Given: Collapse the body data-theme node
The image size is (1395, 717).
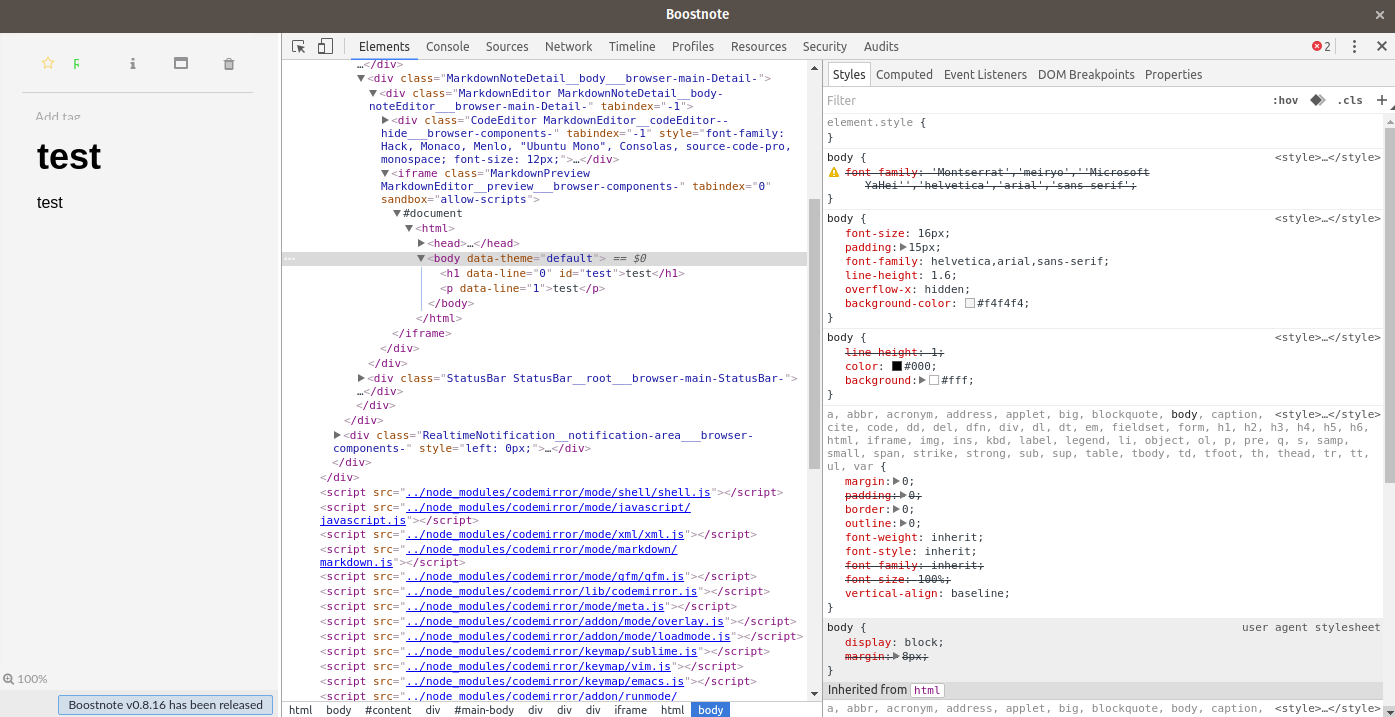Looking at the screenshot, I should tap(422, 258).
